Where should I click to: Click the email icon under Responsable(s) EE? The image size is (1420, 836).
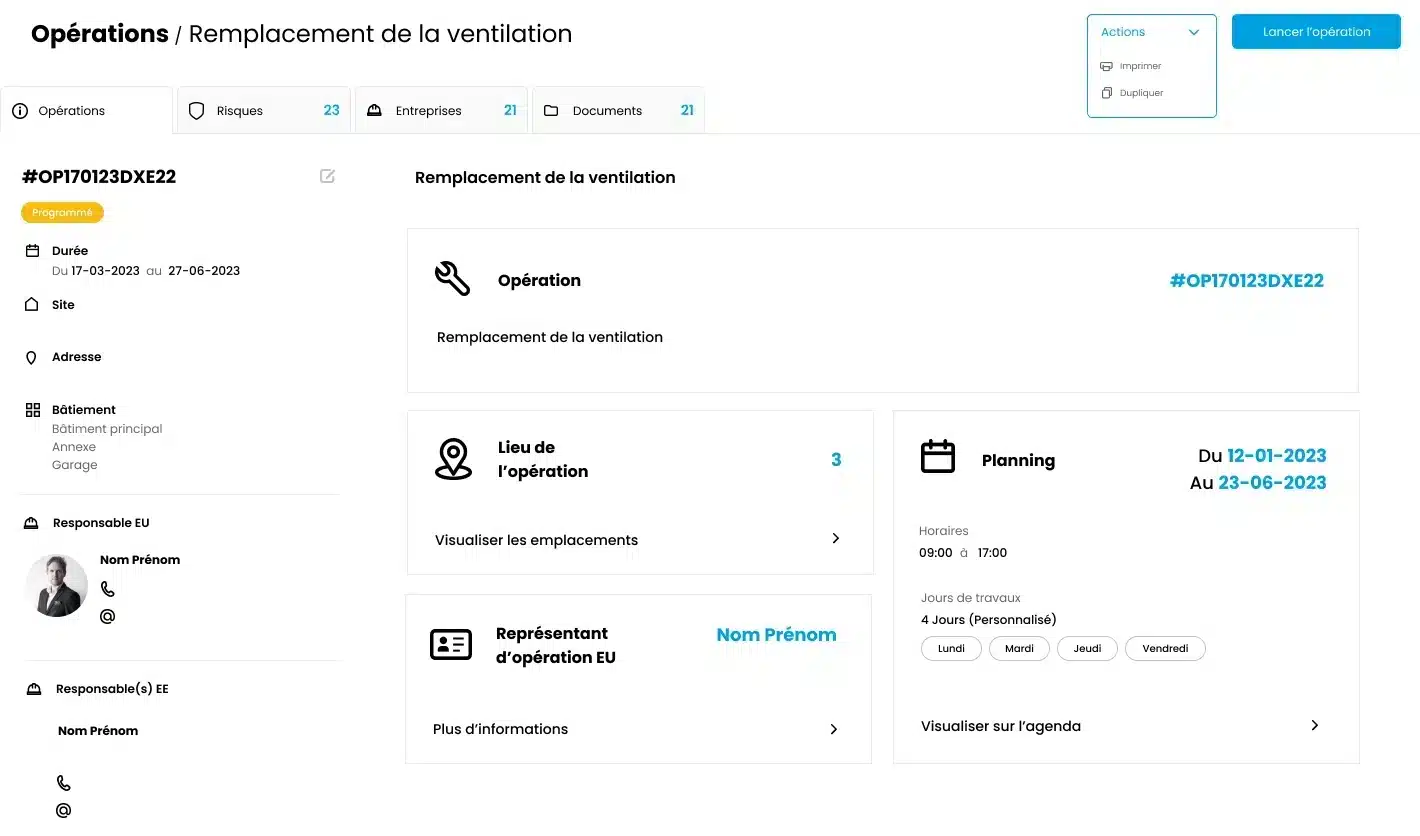point(64,810)
